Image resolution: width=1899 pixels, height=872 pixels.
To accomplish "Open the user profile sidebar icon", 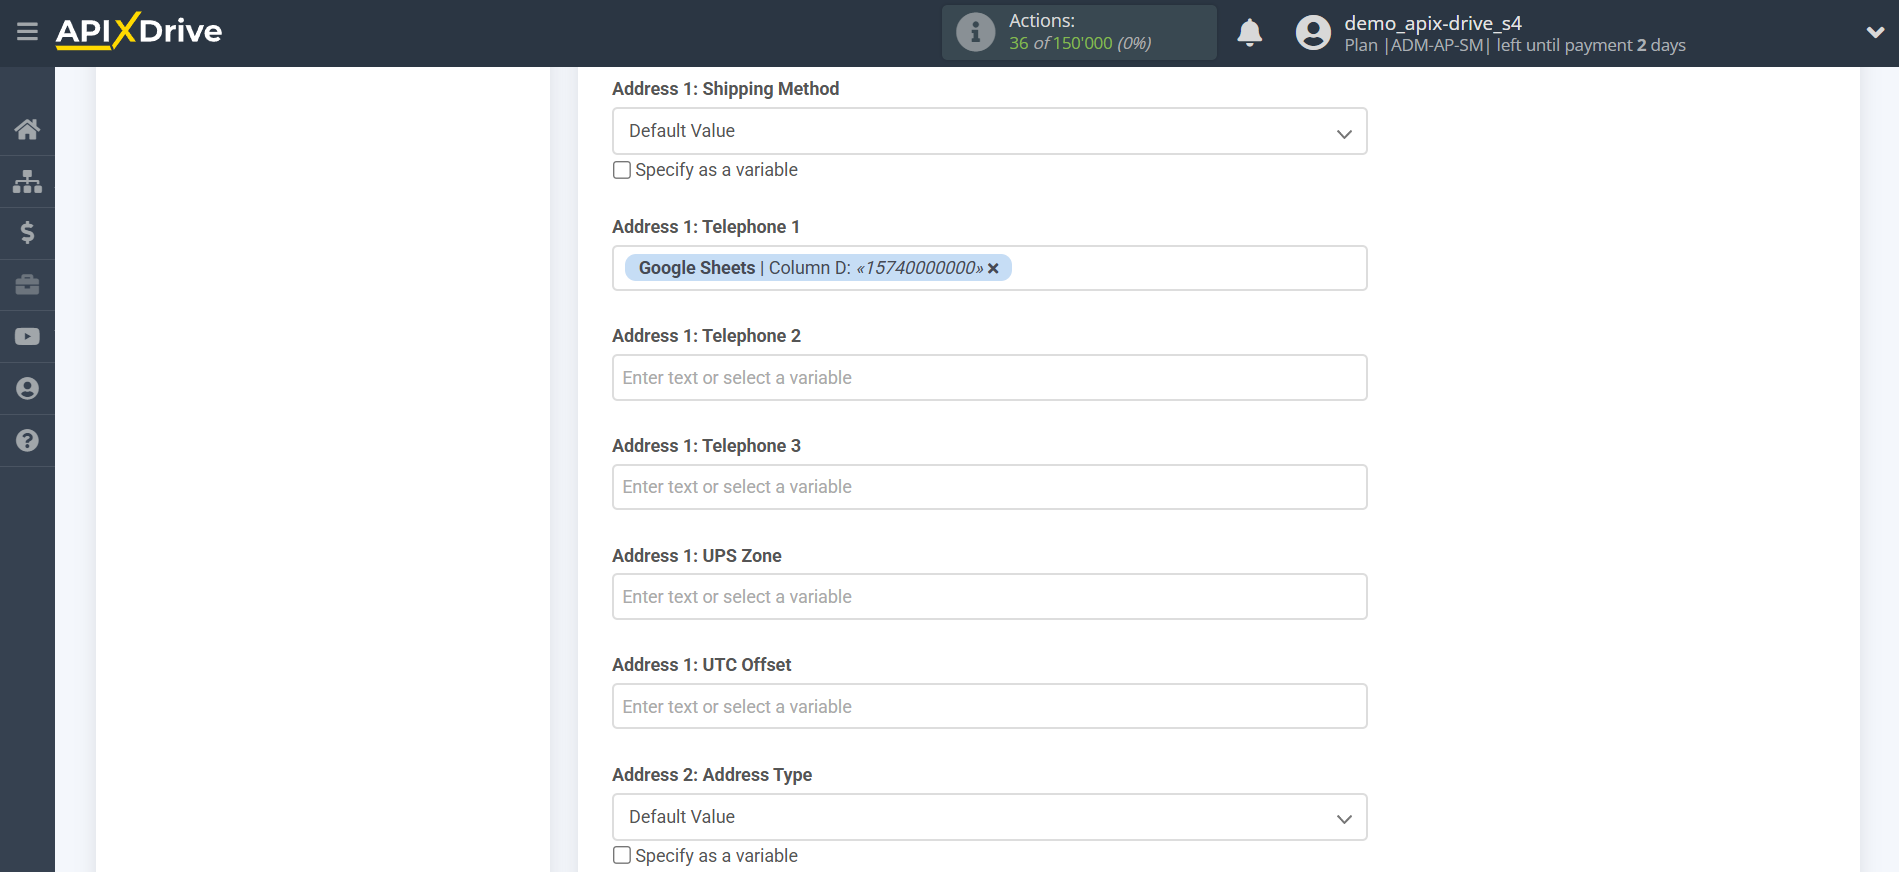I will pos(27,389).
